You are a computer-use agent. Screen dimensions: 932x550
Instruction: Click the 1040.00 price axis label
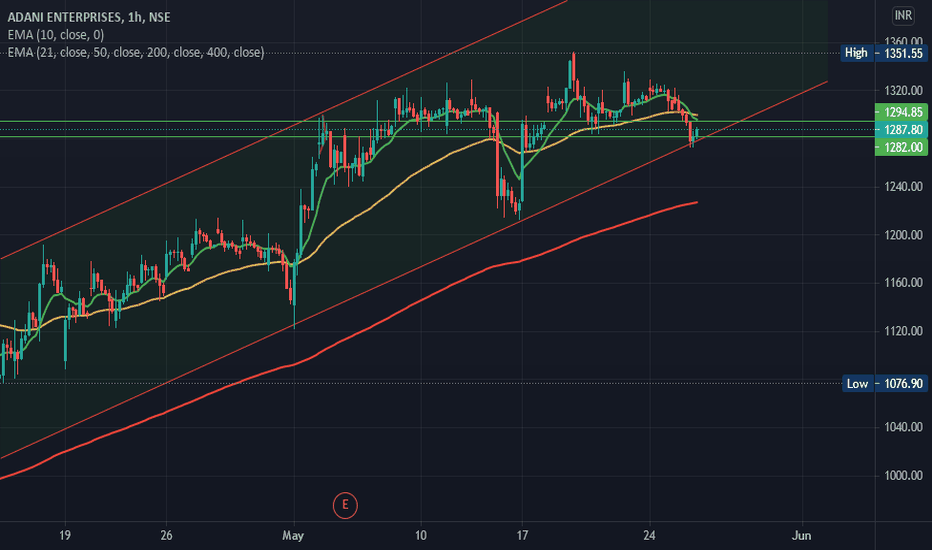pos(903,427)
